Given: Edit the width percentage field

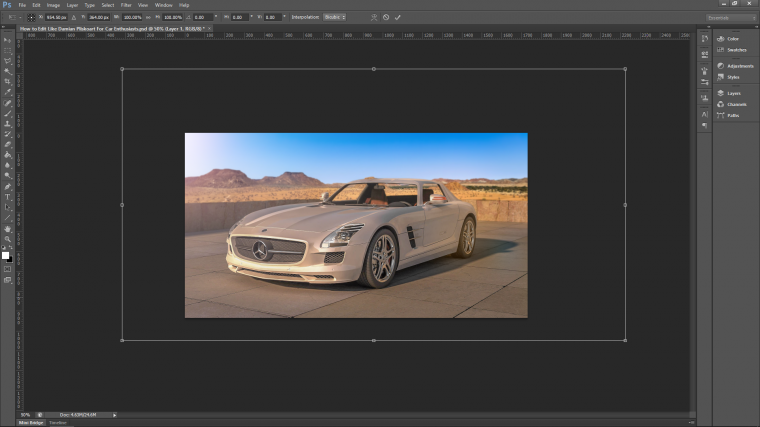Looking at the screenshot, I should (x=132, y=17).
